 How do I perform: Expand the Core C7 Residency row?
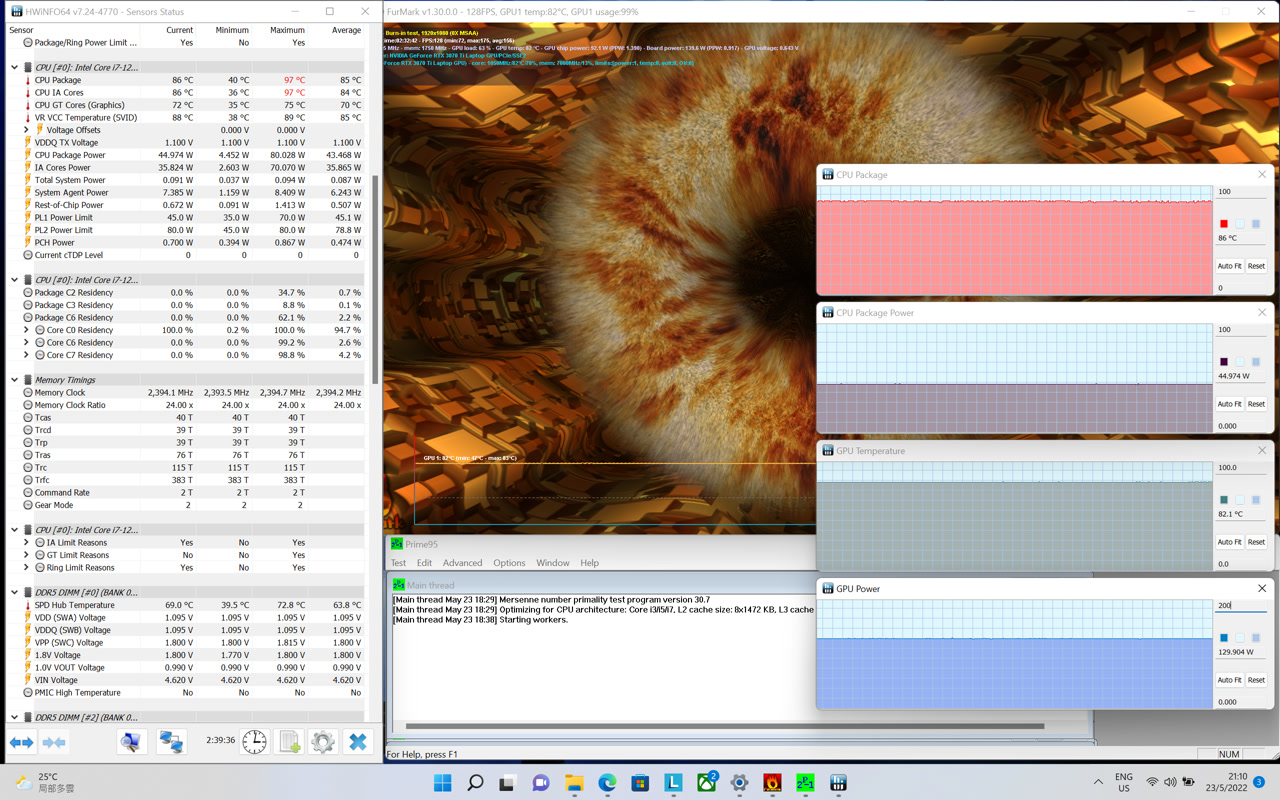(27, 355)
